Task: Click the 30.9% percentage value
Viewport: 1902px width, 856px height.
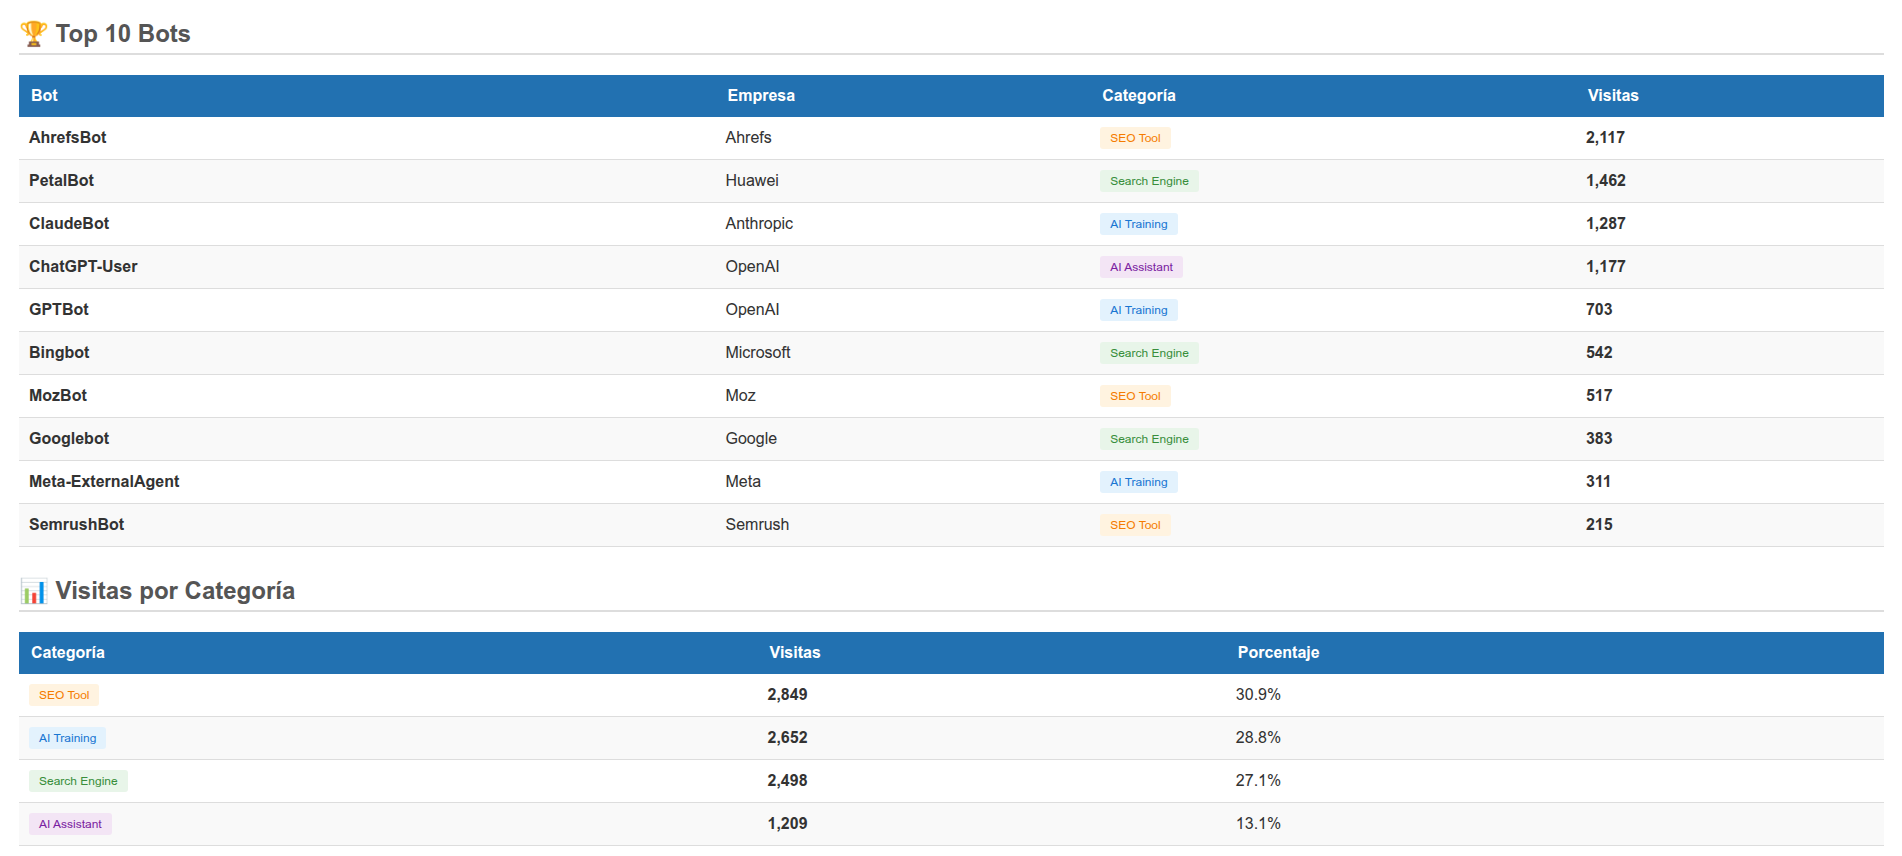Action: [1257, 695]
